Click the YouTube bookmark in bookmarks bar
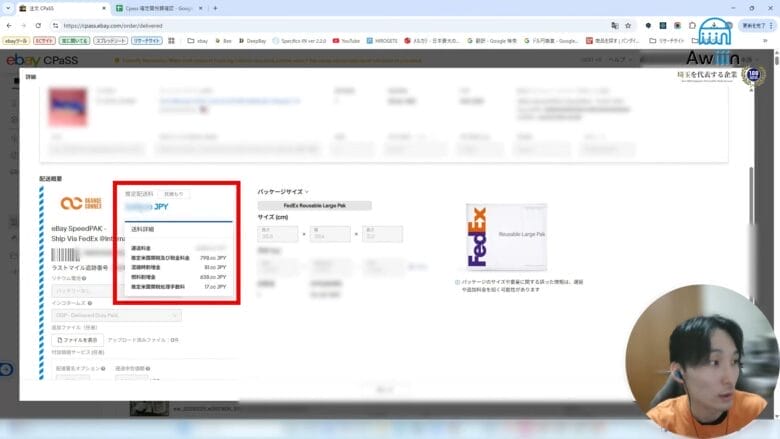The width and height of the screenshot is (780, 439). [x=345, y=41]
